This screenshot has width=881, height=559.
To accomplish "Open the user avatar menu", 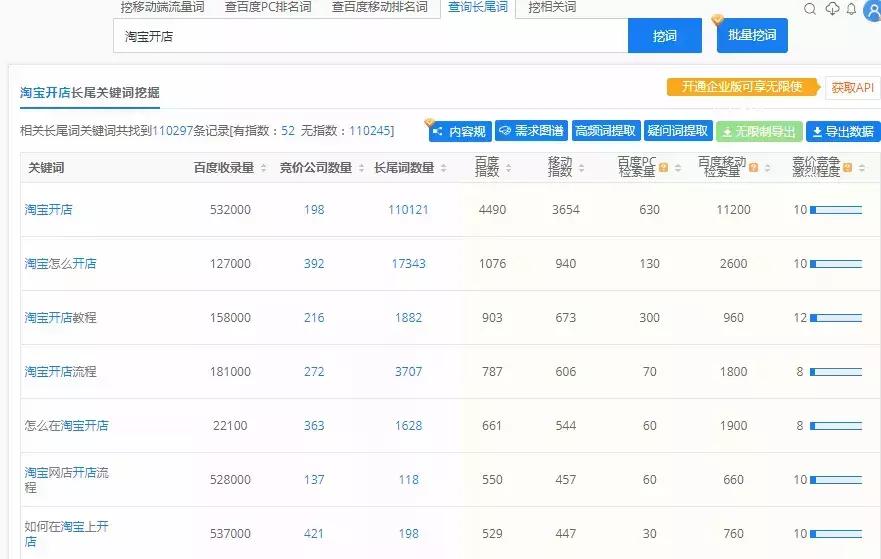I will click(x=873, y=10).
